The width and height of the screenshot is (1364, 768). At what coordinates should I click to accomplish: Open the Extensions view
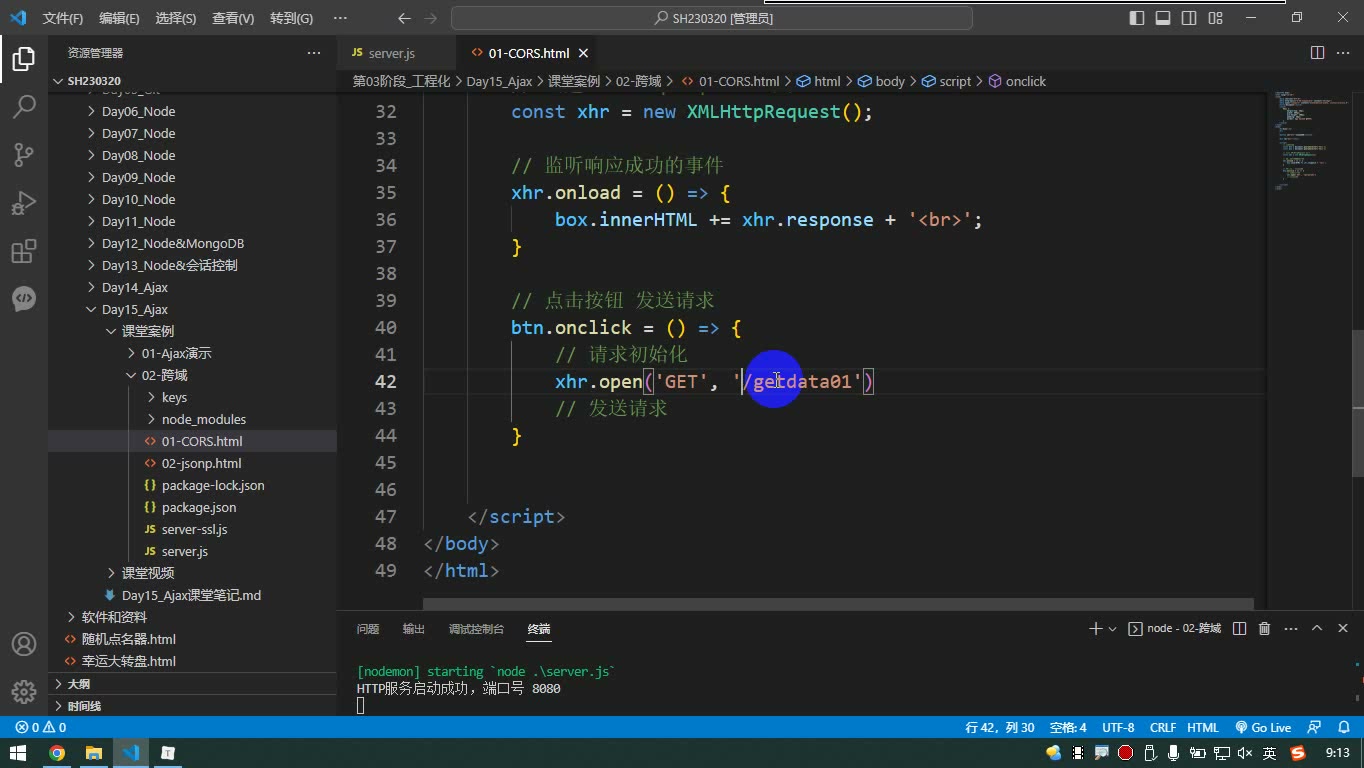point(24,251)
